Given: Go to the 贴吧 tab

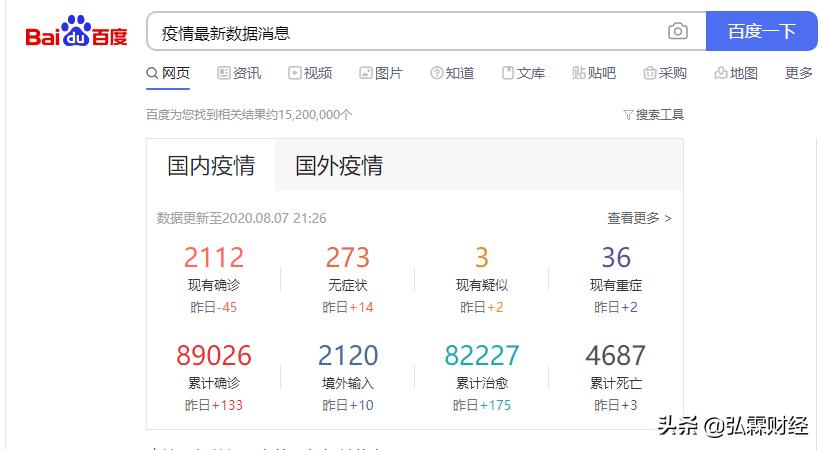Looking at the screenshot, I should pos(594,73).
